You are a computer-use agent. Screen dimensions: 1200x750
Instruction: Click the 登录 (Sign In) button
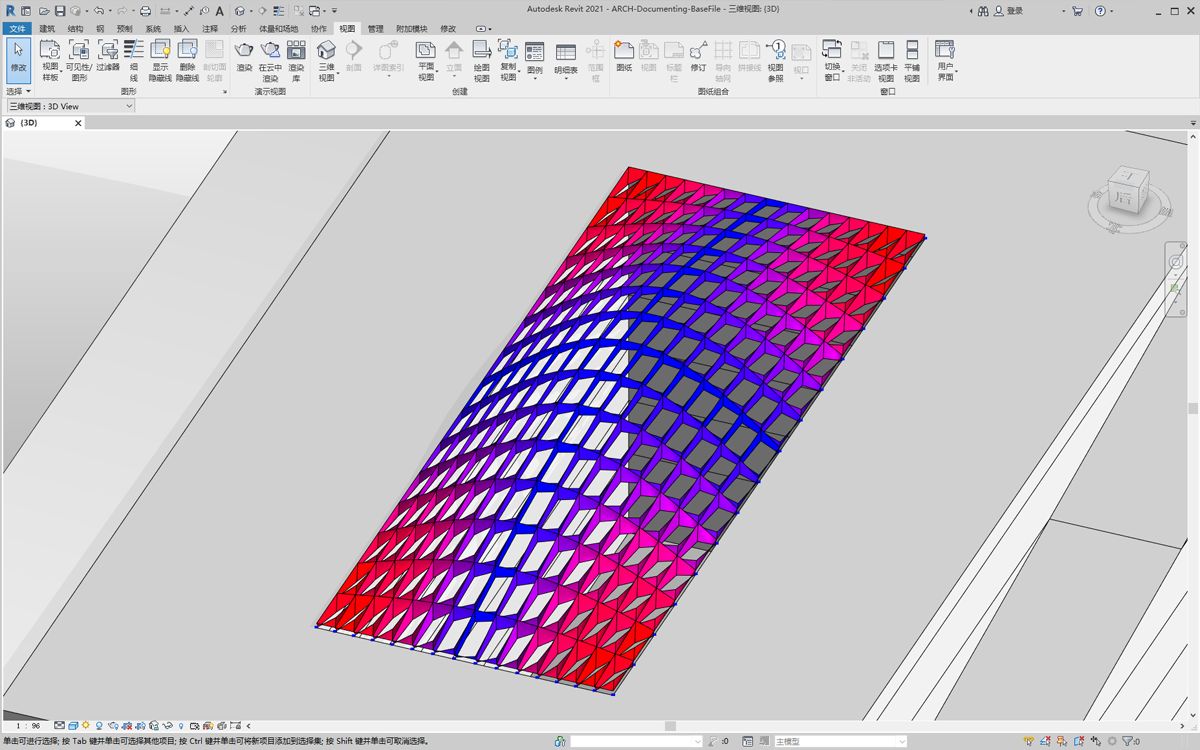point(1008,10)
